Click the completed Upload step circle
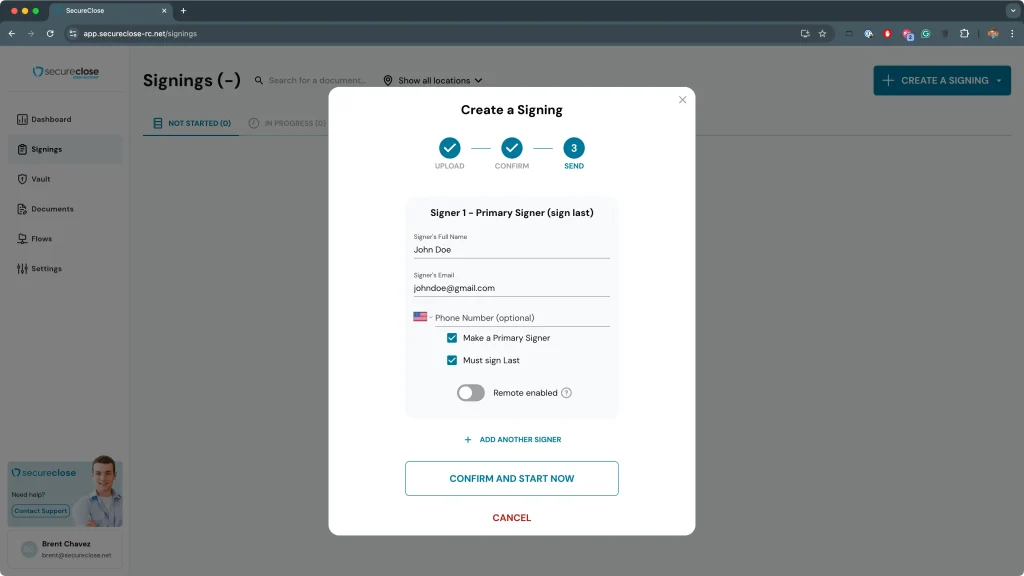Image resolution: width=1024 pixels, height=576 pixels. [449, 148]
